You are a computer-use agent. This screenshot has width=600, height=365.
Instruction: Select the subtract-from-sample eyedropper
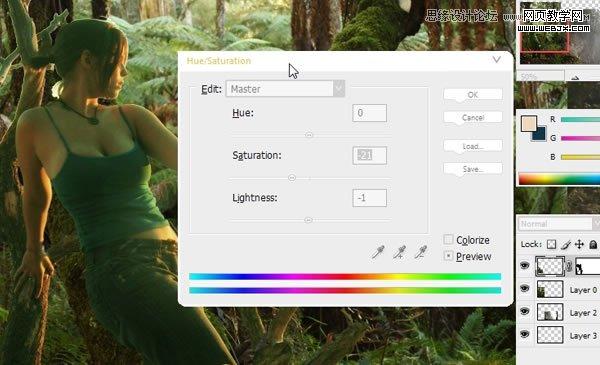(421, 252)
